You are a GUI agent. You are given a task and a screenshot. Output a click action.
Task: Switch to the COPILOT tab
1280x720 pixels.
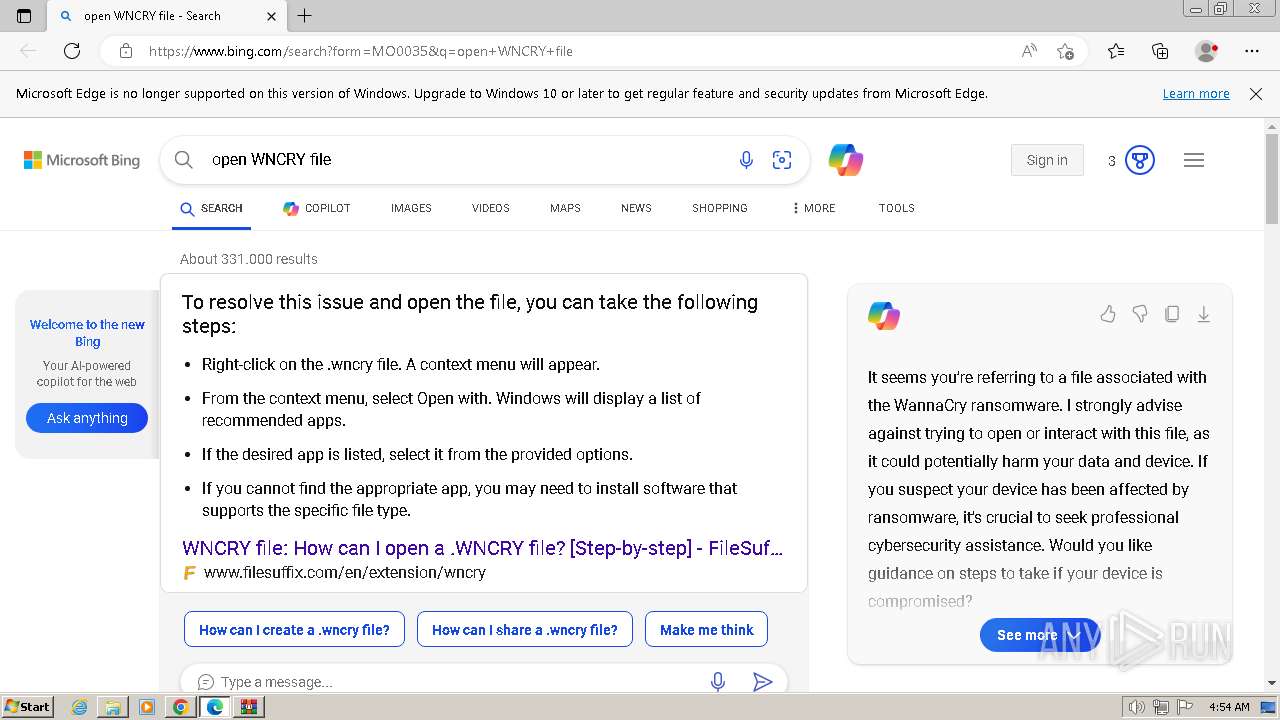[317, 208]
